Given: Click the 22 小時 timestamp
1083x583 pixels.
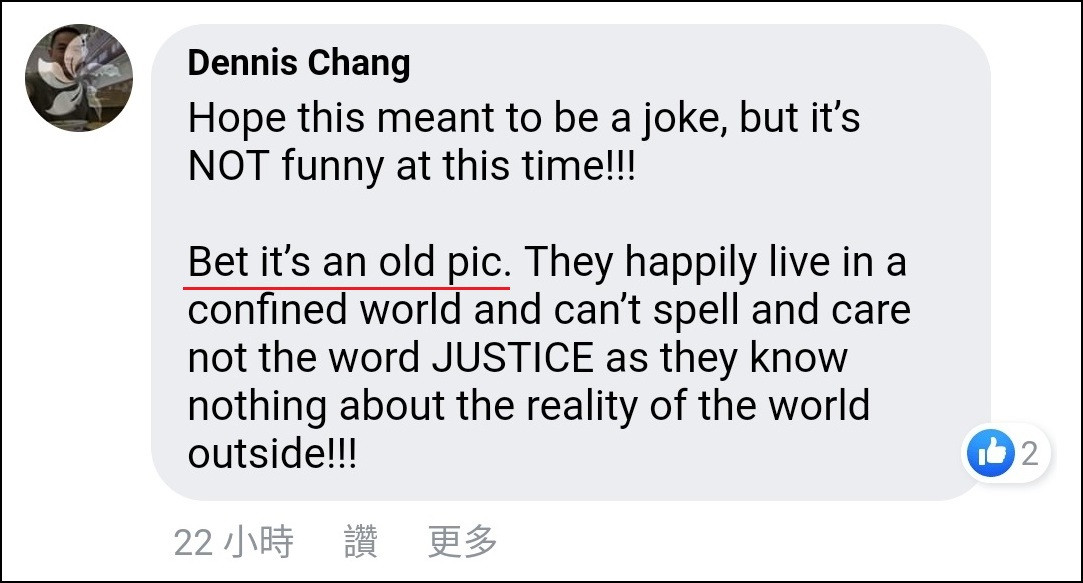Looking at the screenshot, I should tap(234, 542).
